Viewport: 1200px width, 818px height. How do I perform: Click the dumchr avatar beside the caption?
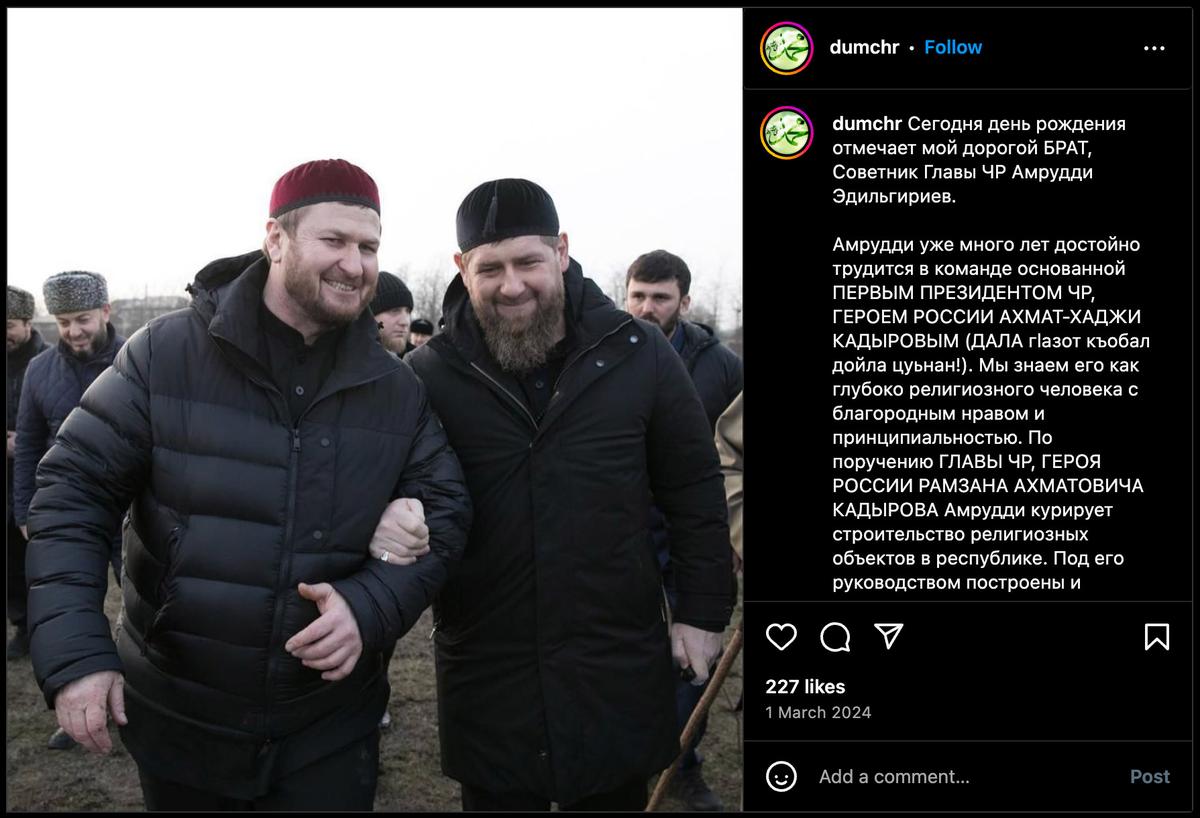(x=786, y=134)
